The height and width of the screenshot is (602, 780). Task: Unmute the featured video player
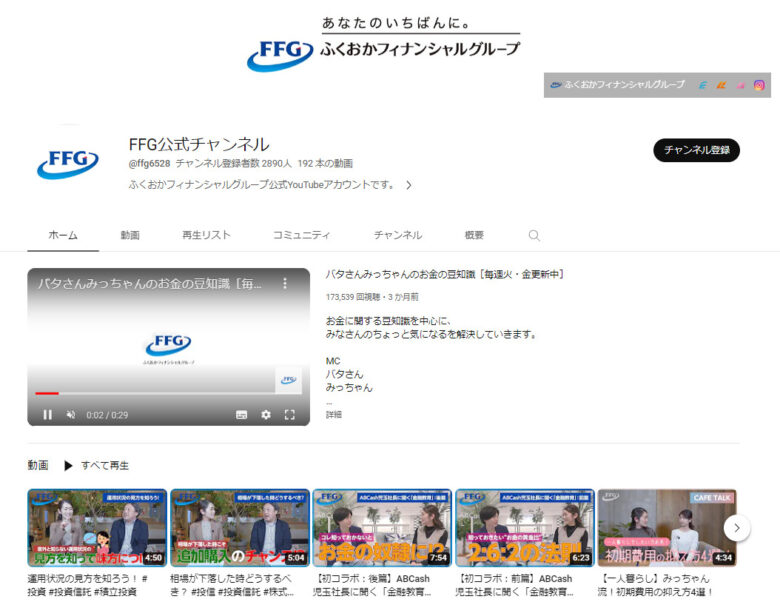[71, 414]
